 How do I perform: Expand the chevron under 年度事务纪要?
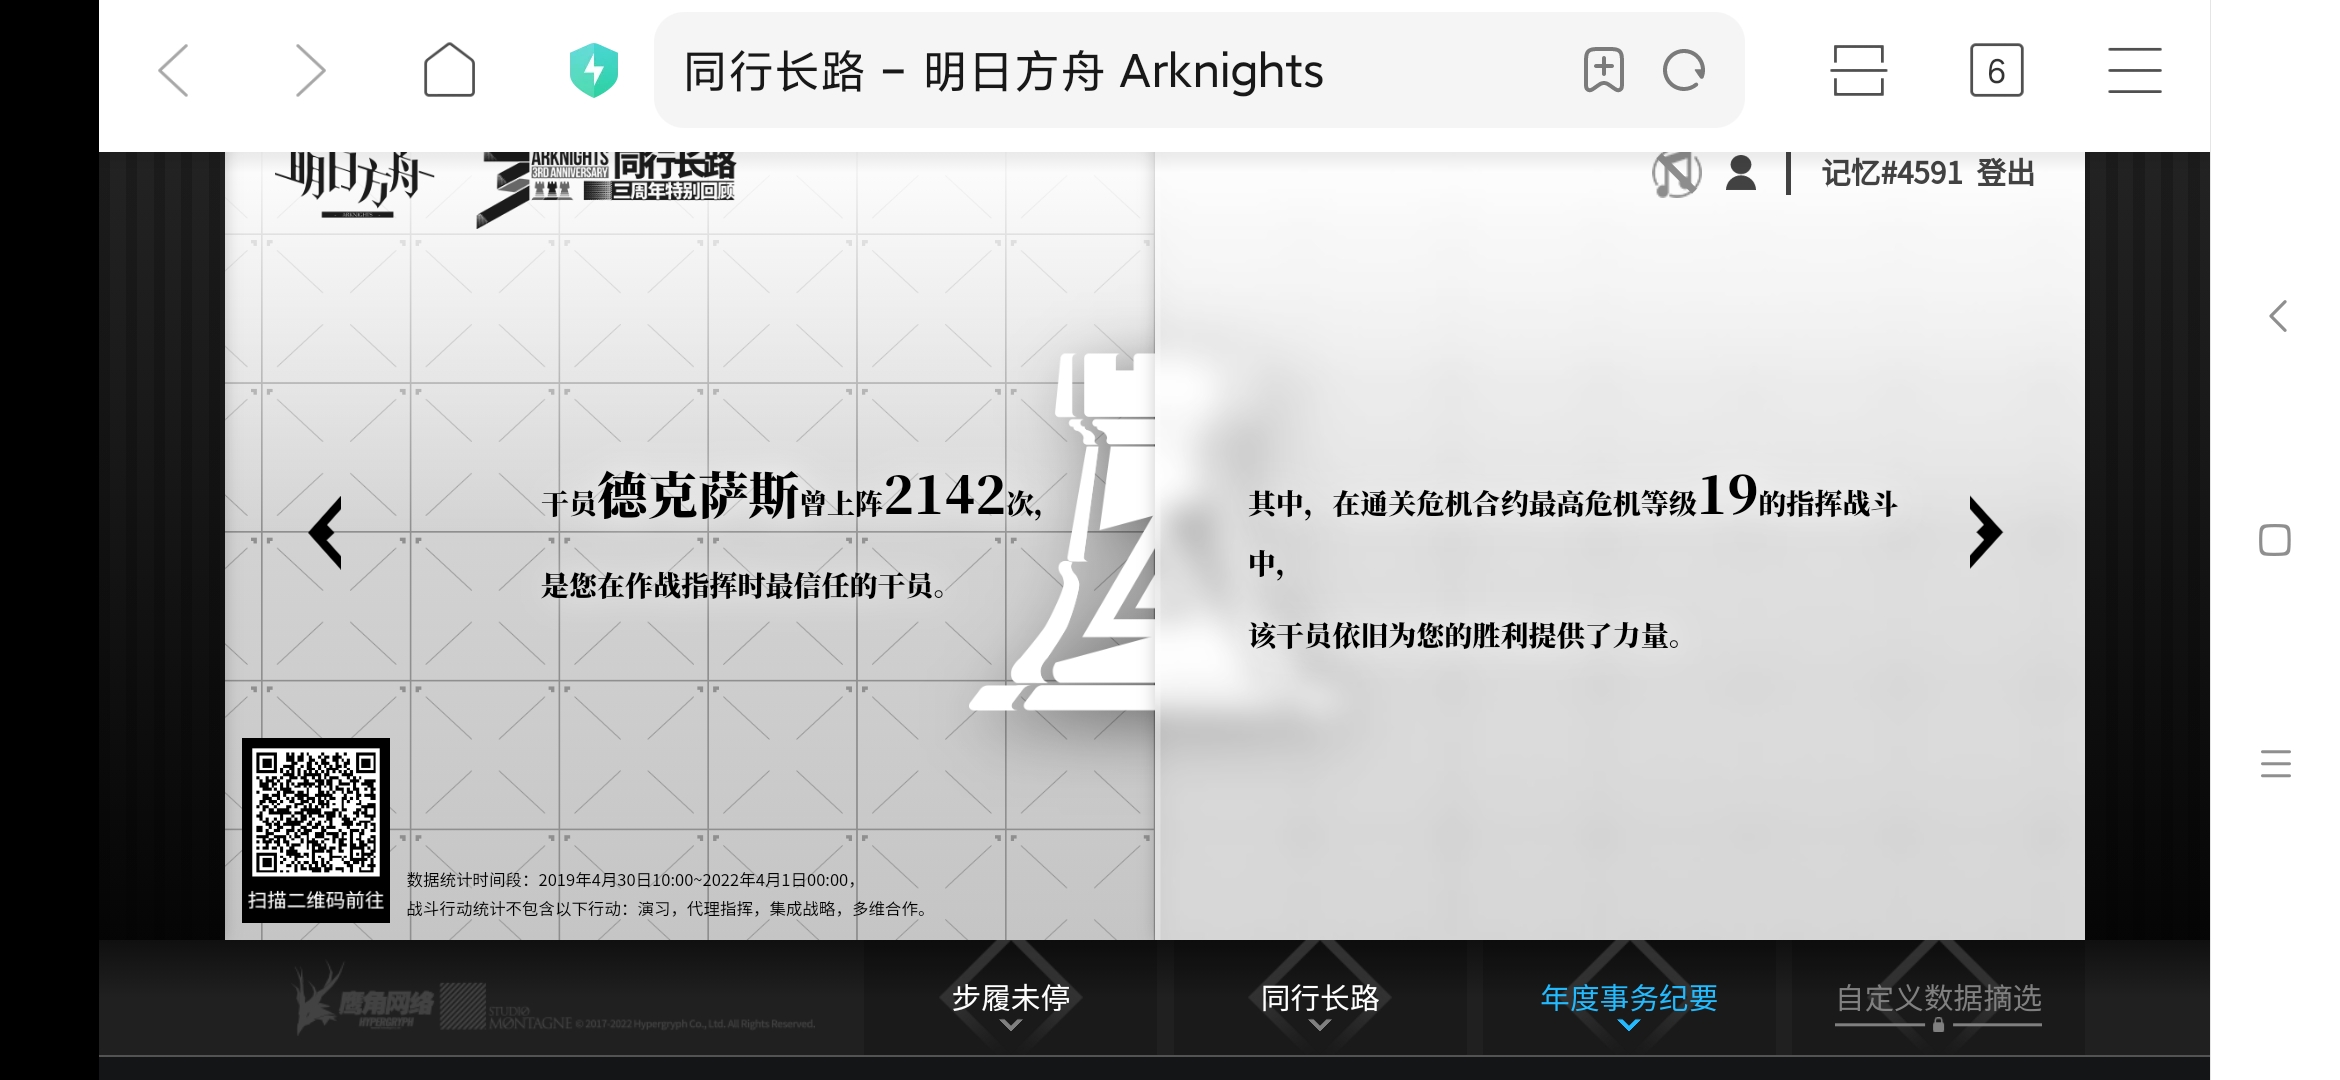click(x=1629, y=1025)
